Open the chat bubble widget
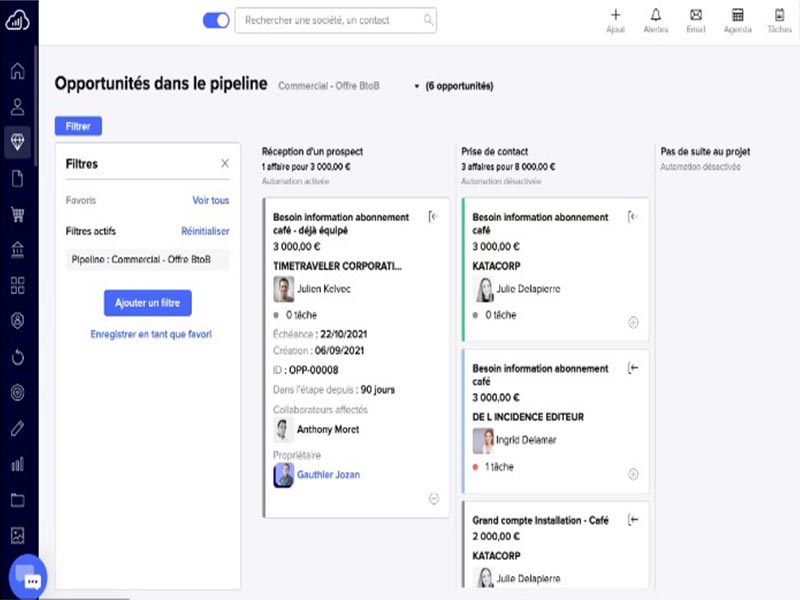Viewport: 800px width, 600px height. point(31,580)
